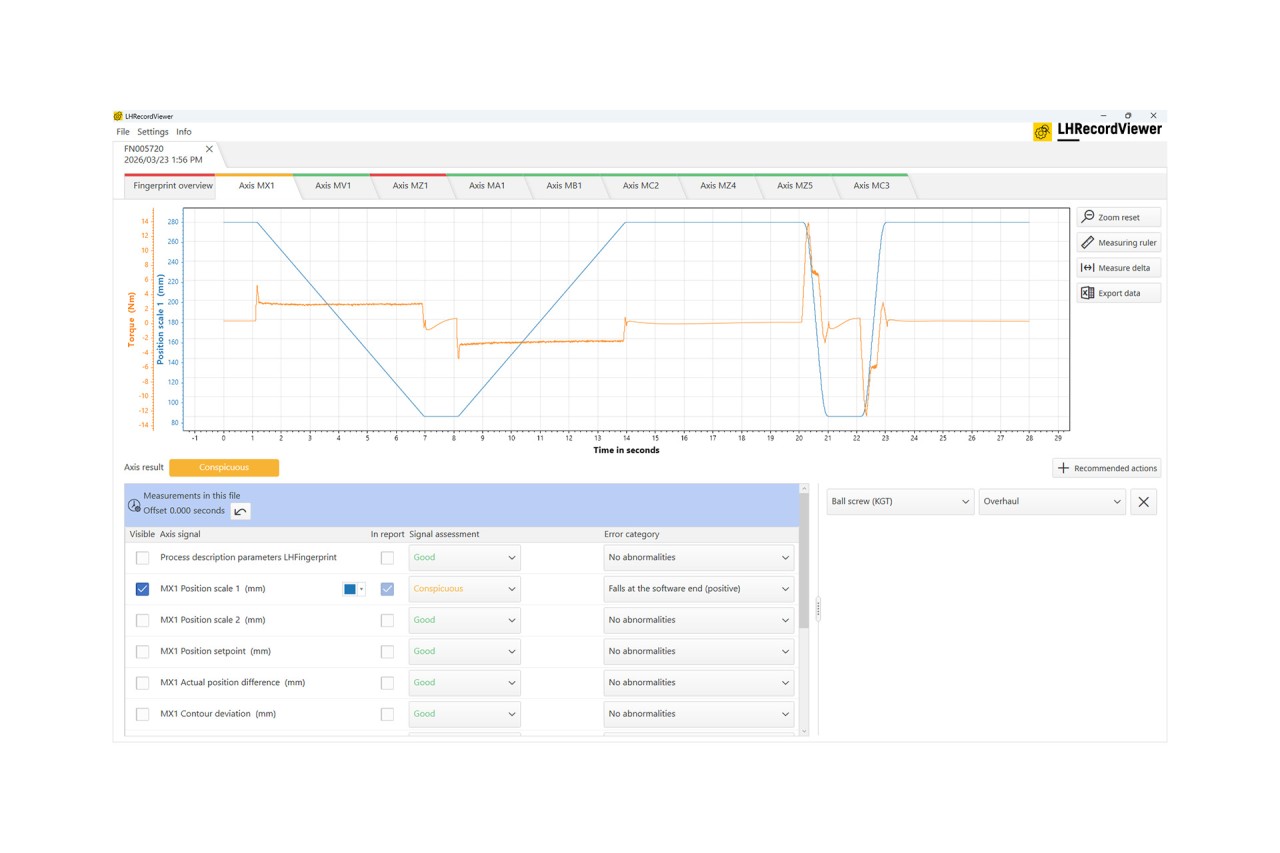The image size is (1280, 853).
Task: Click the Recommended actions button
Action: [x=1107, y=468]
